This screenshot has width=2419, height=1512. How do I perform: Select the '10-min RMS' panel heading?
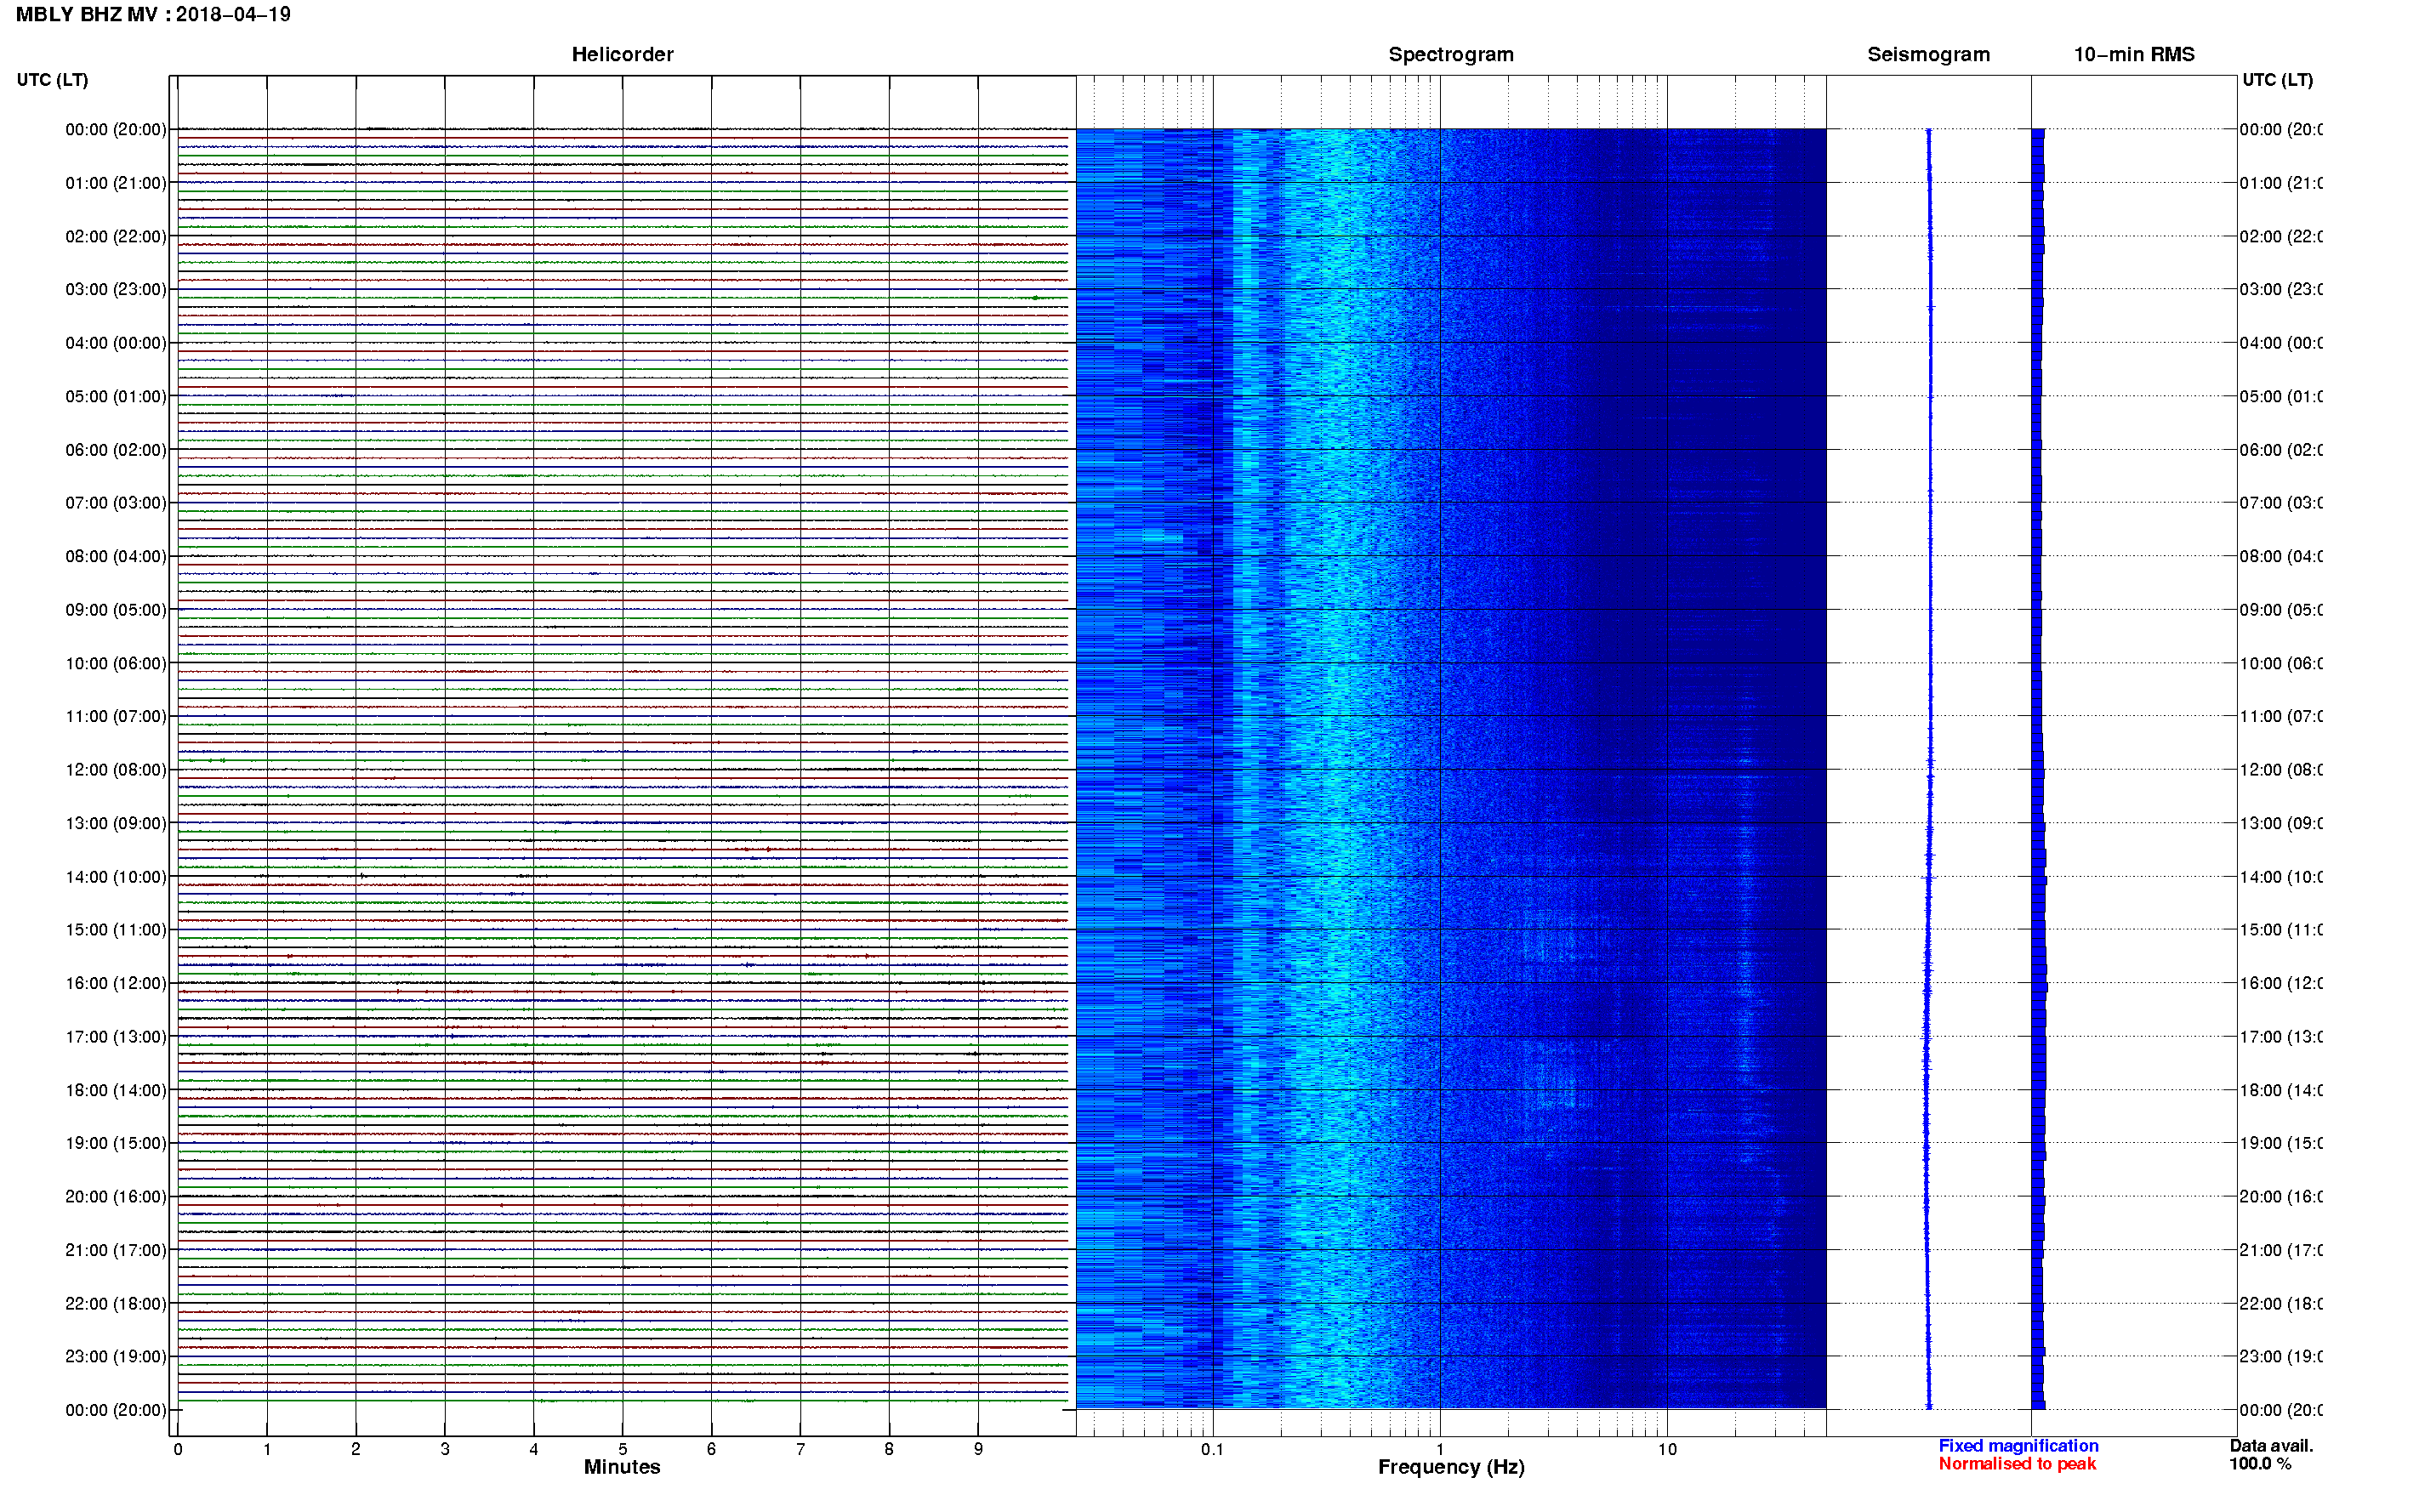[2133, 55]
